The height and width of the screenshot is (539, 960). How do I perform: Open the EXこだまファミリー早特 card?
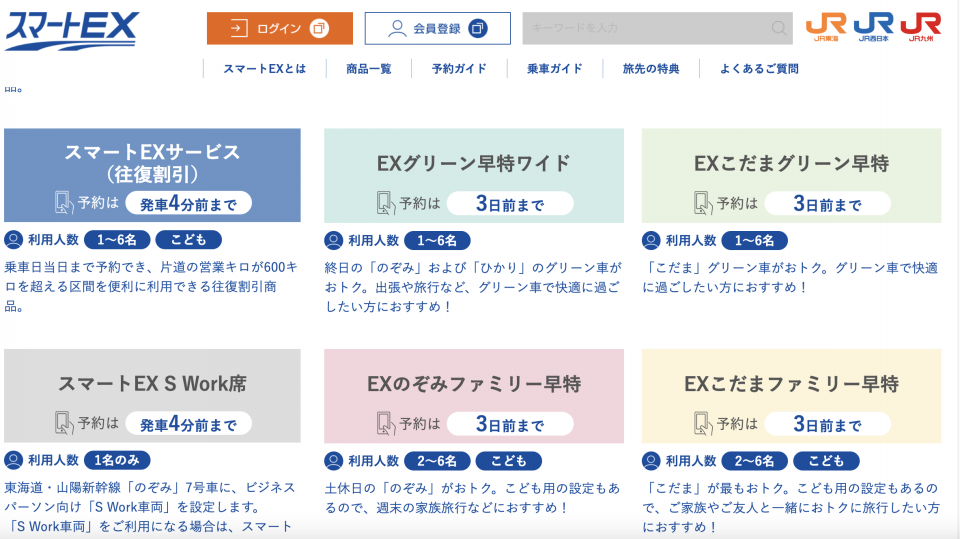click(x=792, y=396)
